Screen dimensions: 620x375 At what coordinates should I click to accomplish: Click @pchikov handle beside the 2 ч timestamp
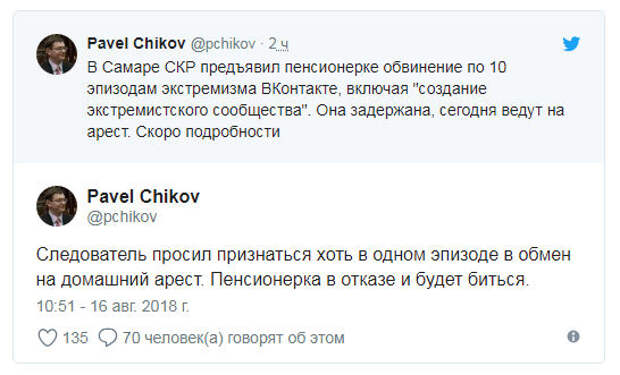point(223,44)
